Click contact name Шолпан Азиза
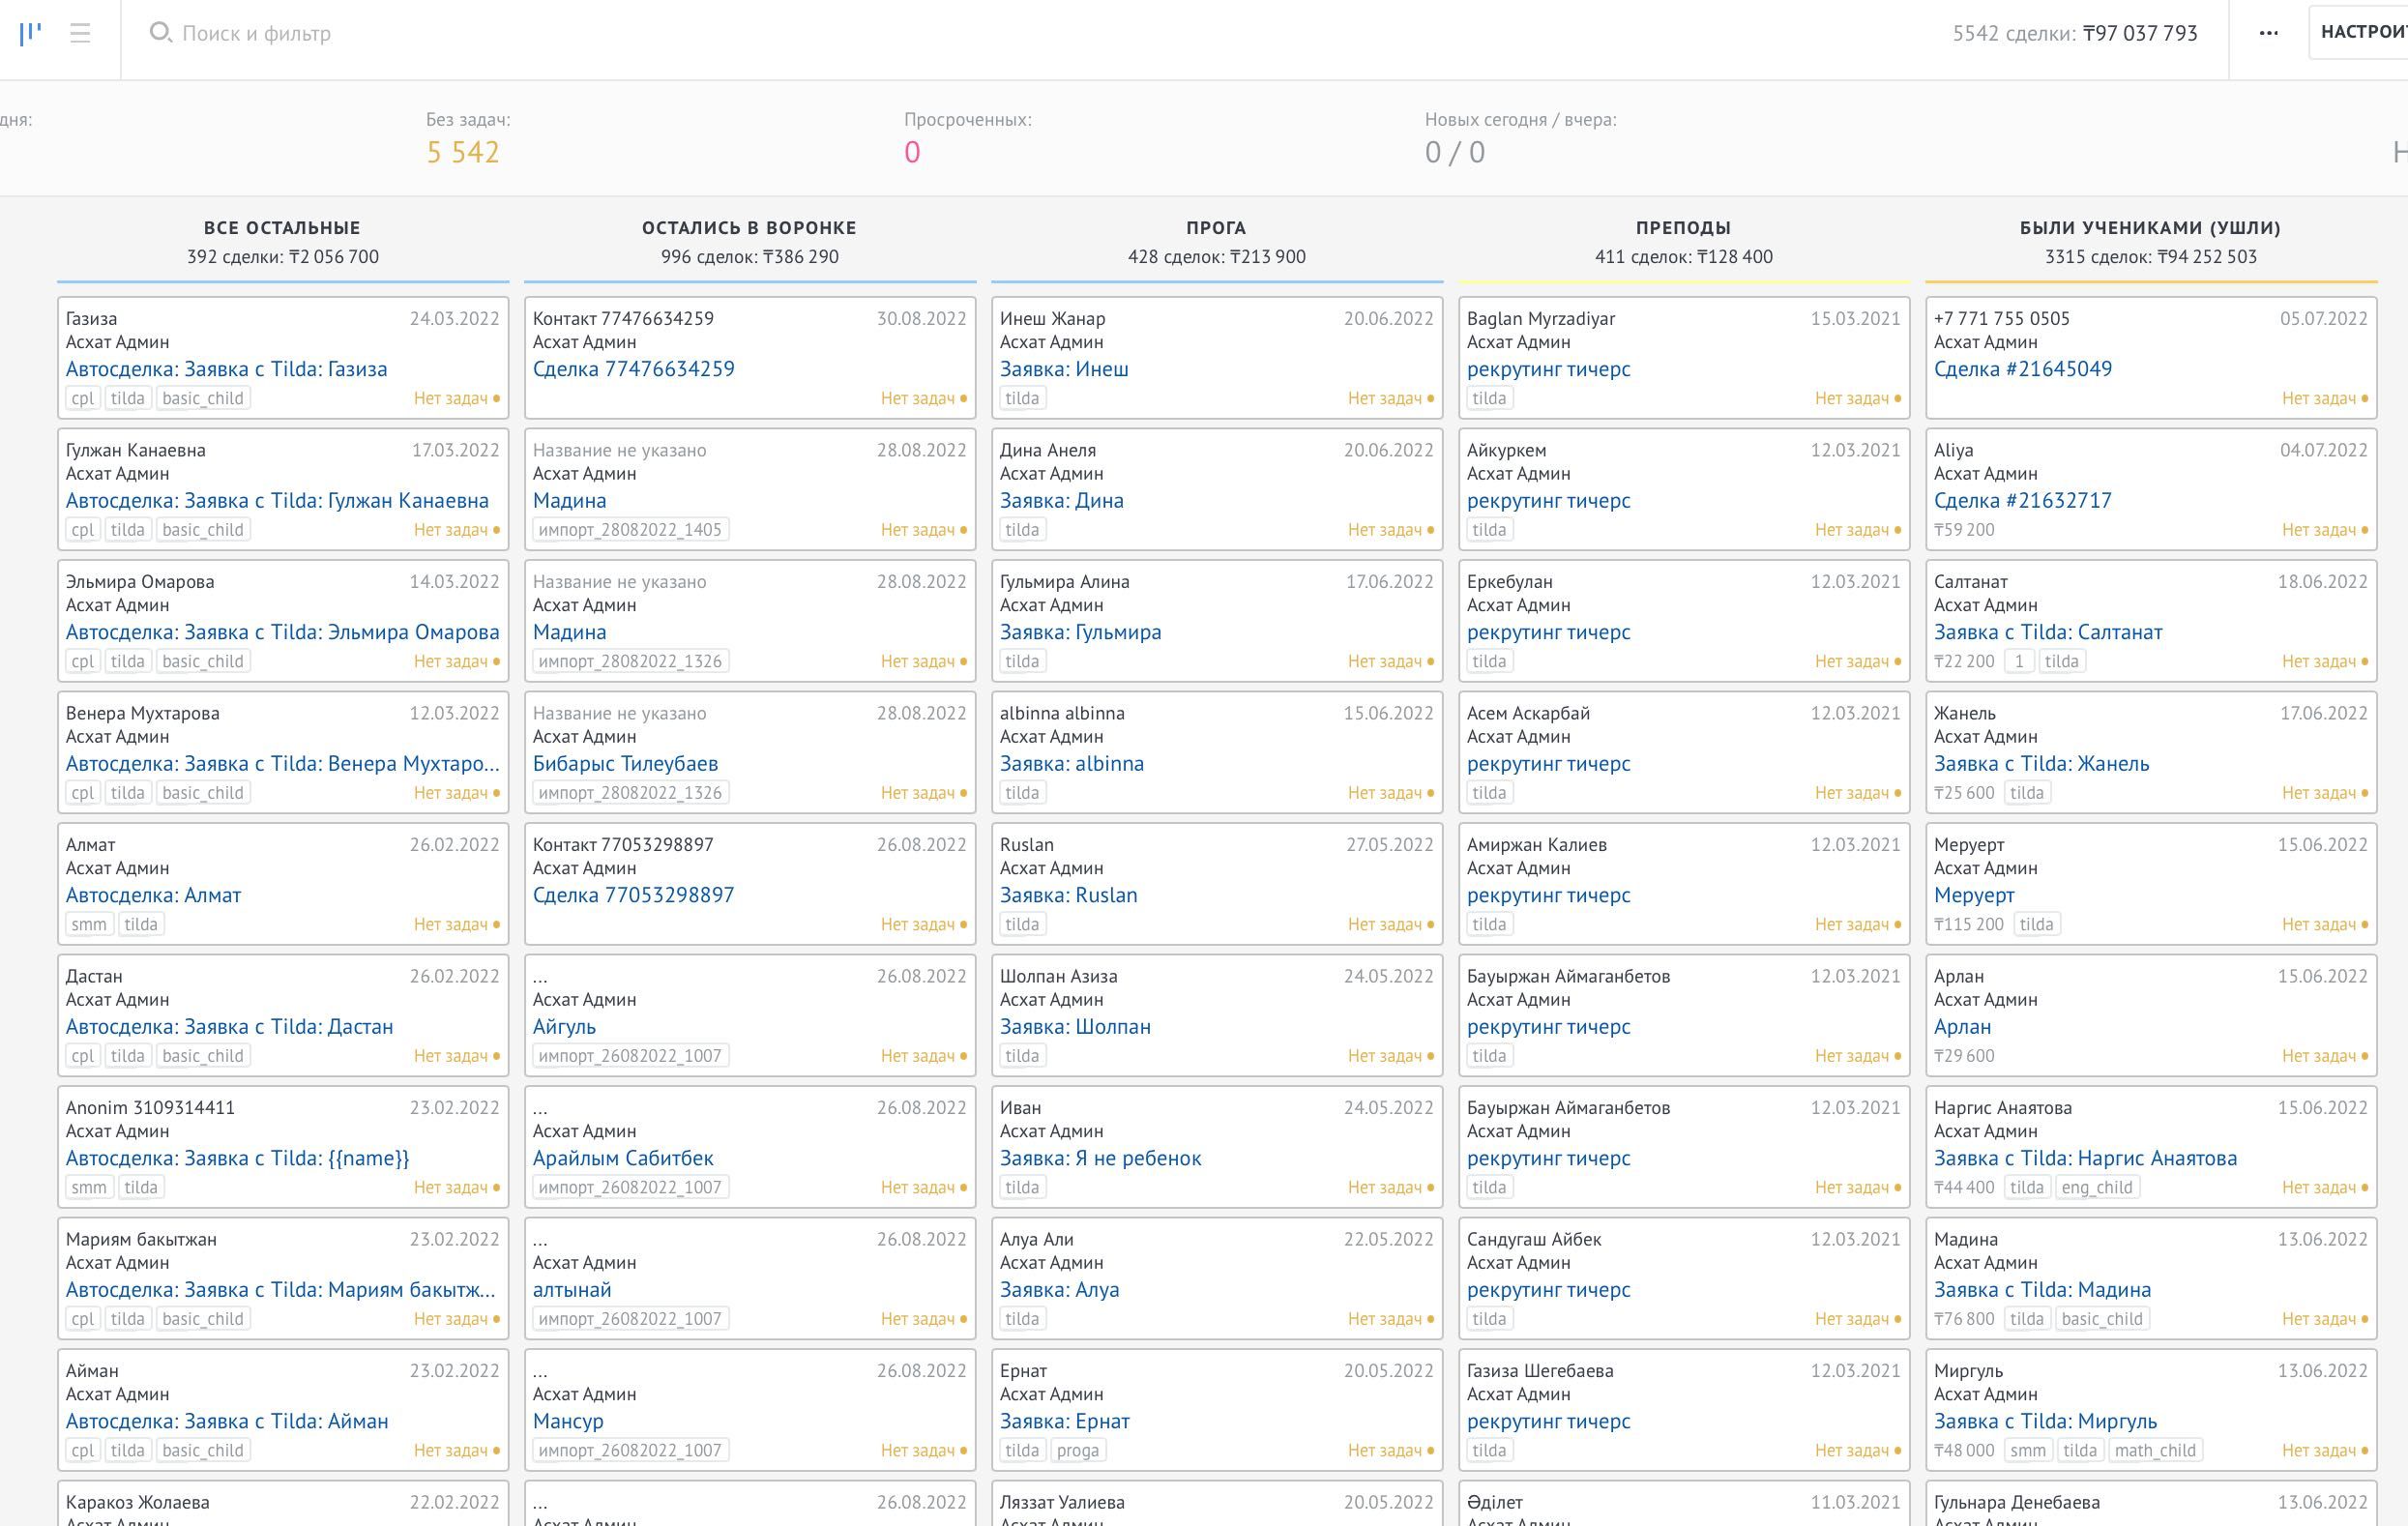Viewport: 2408px width, 1526px height. pyautogui.click(x=1059, y=976)
